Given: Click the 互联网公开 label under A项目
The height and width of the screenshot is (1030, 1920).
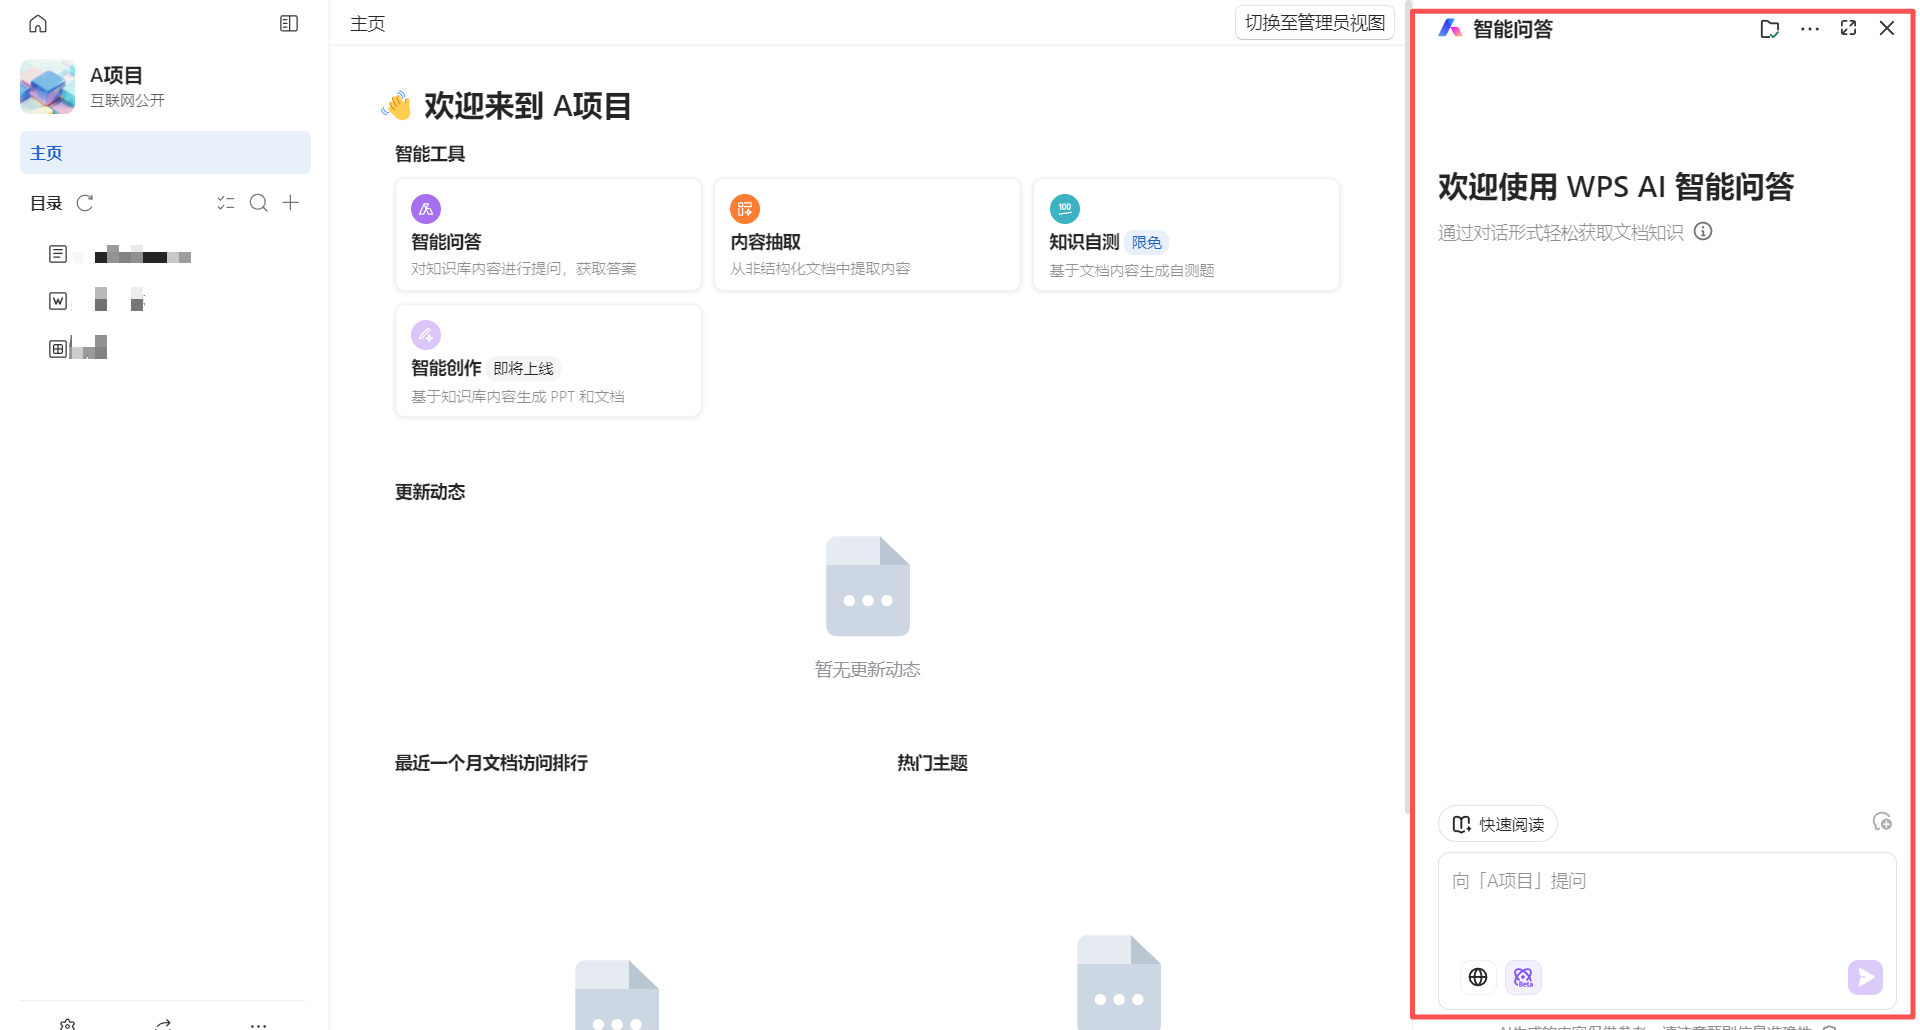Looking at the screenshot, I should pos(127,100).
